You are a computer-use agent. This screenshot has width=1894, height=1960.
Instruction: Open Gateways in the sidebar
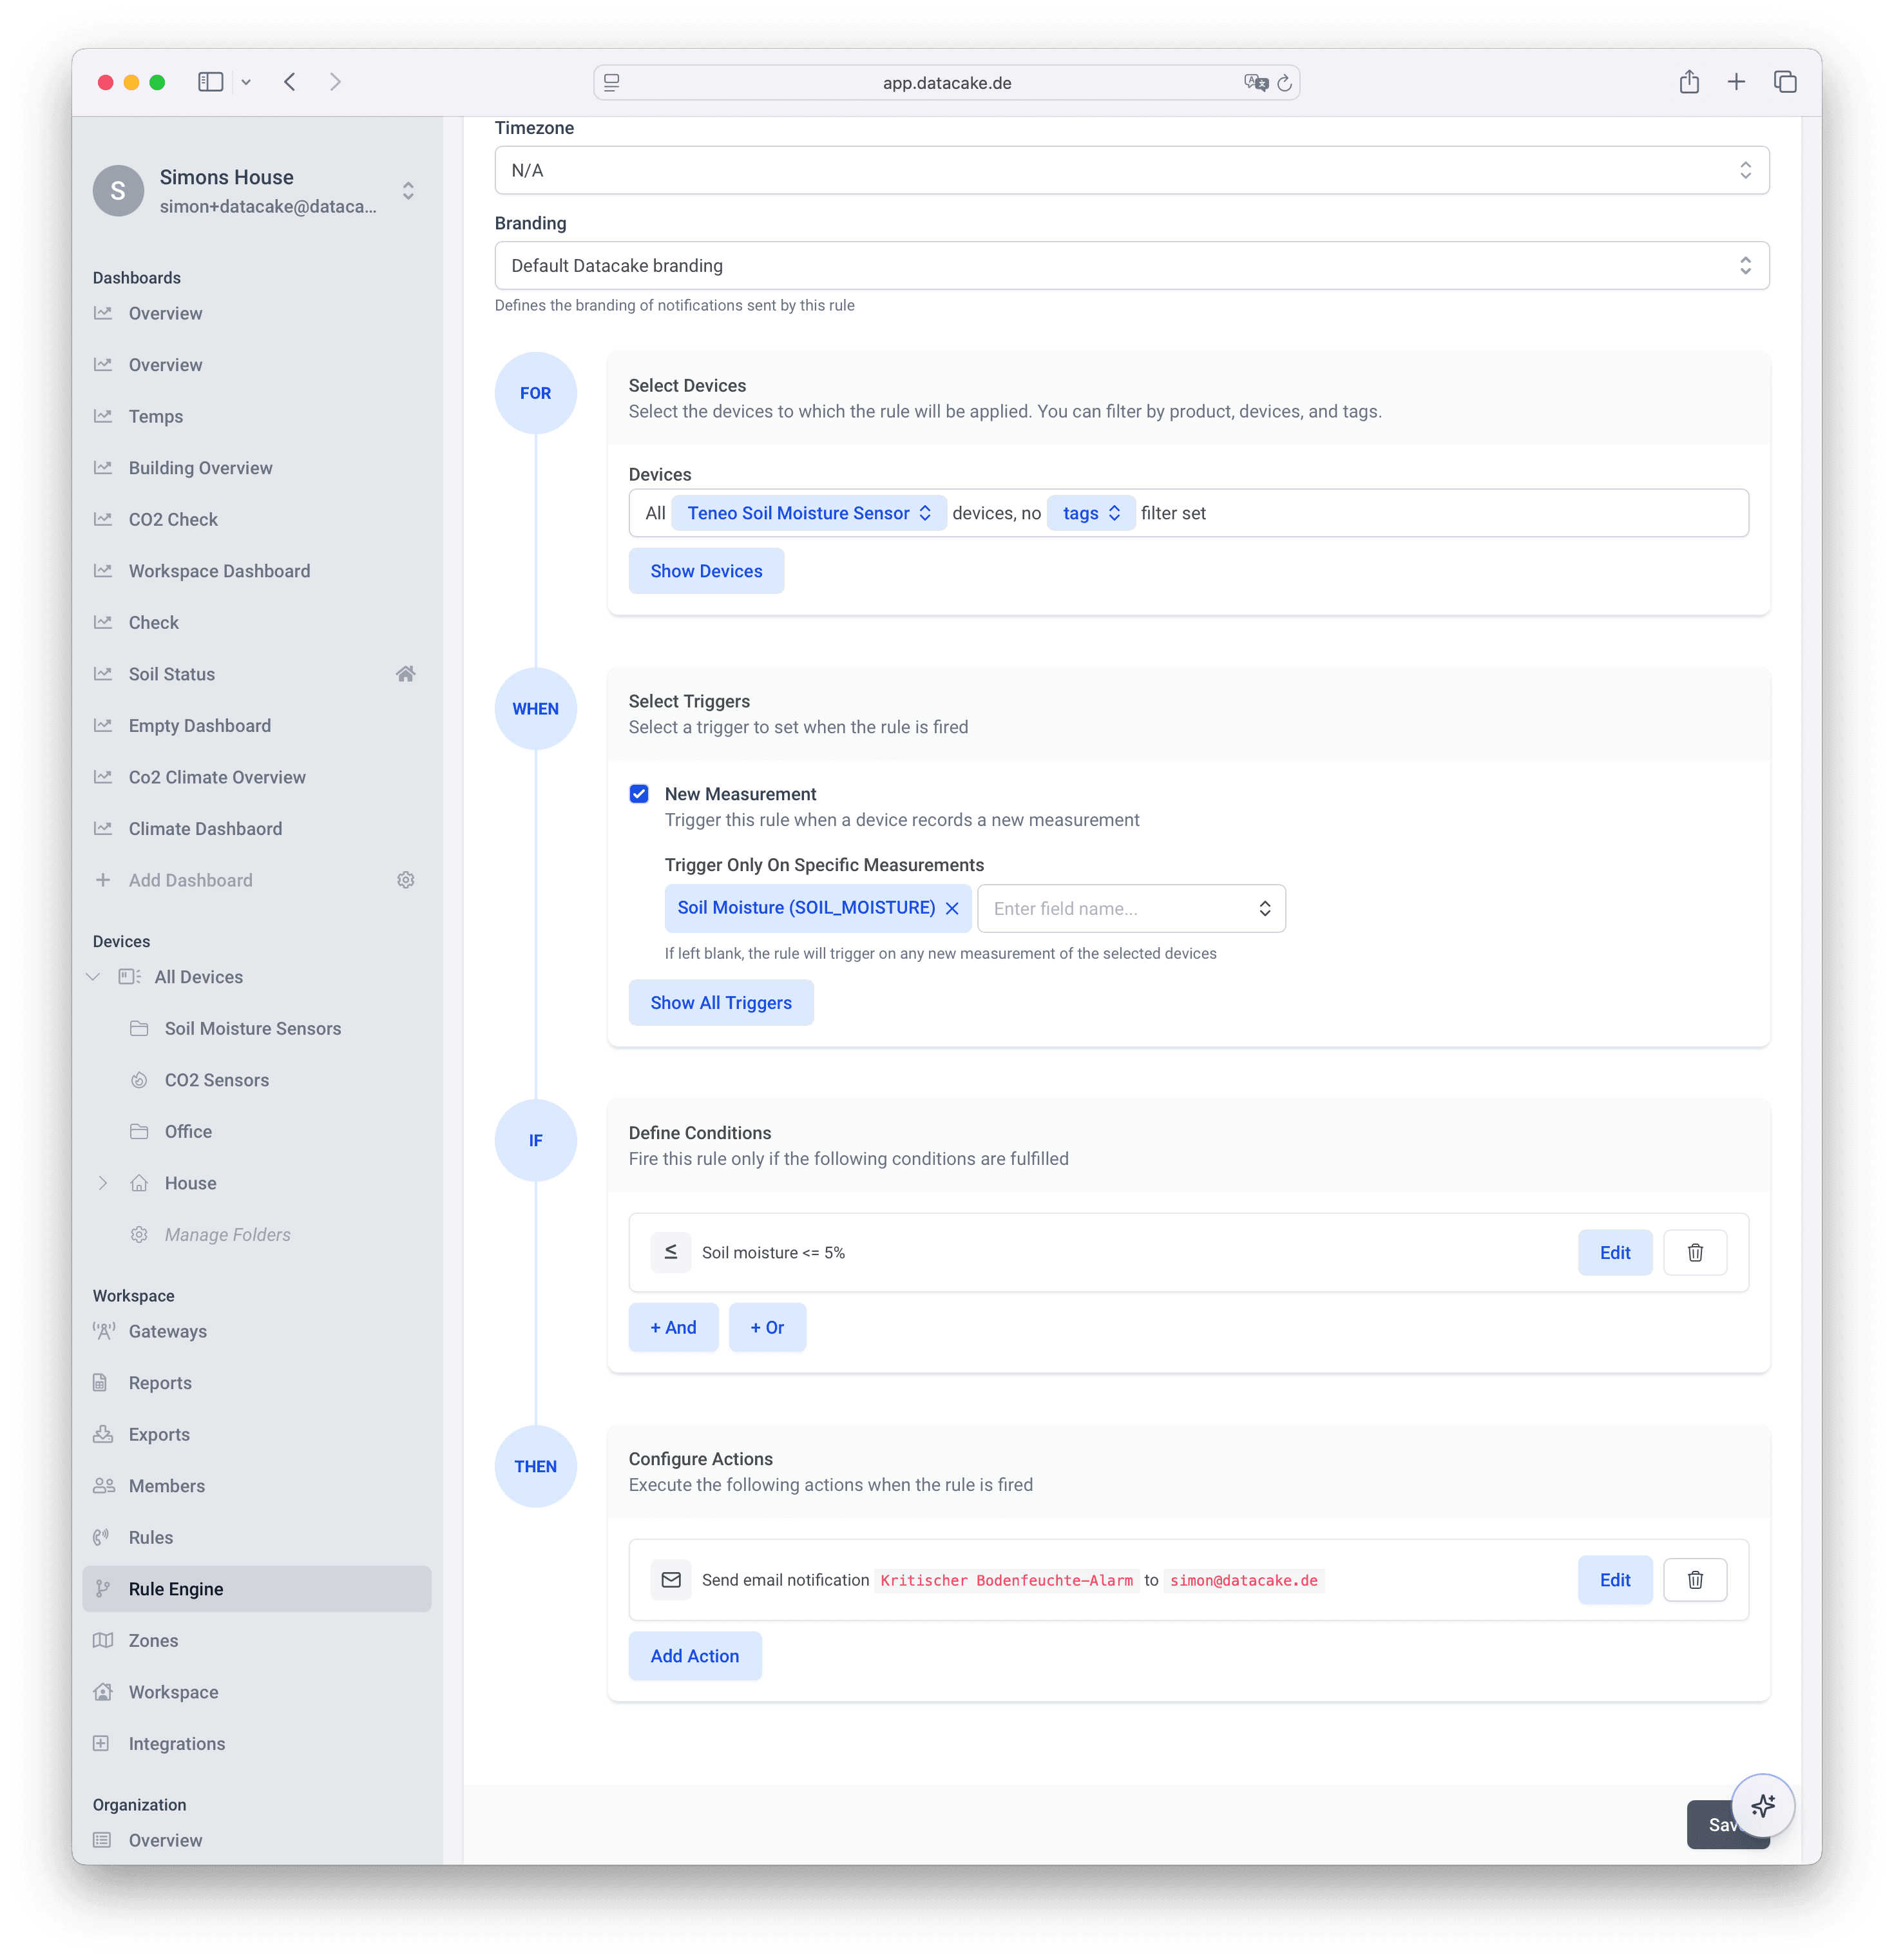point(167,1331)
